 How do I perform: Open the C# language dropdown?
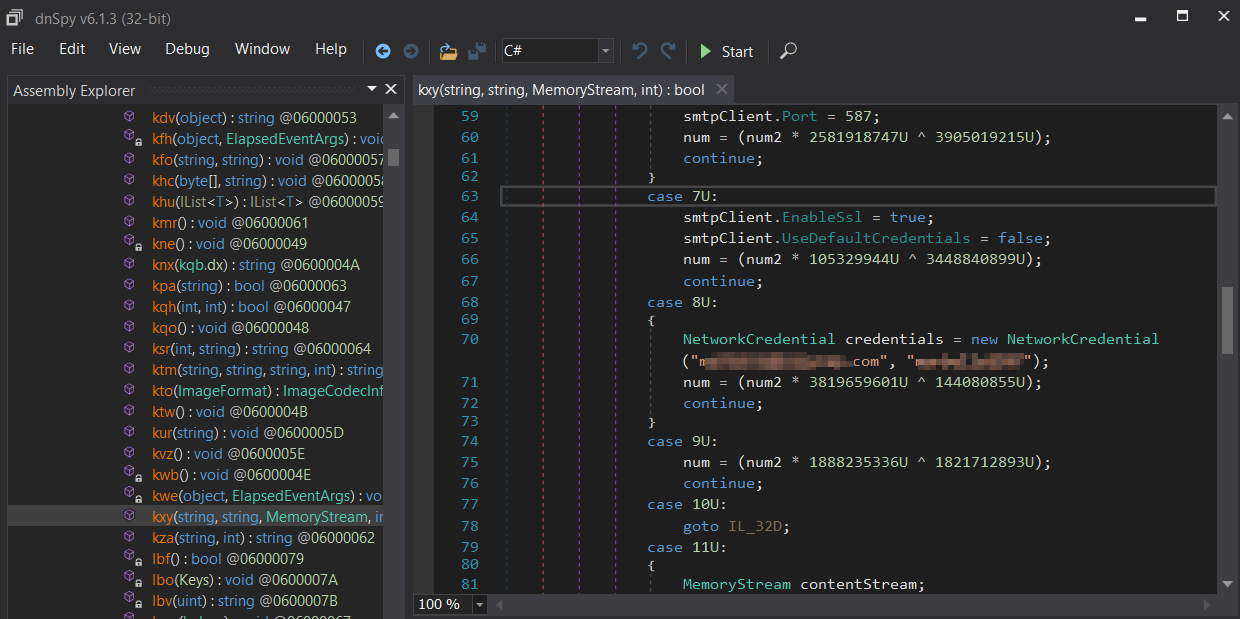[x=605, y=51]
